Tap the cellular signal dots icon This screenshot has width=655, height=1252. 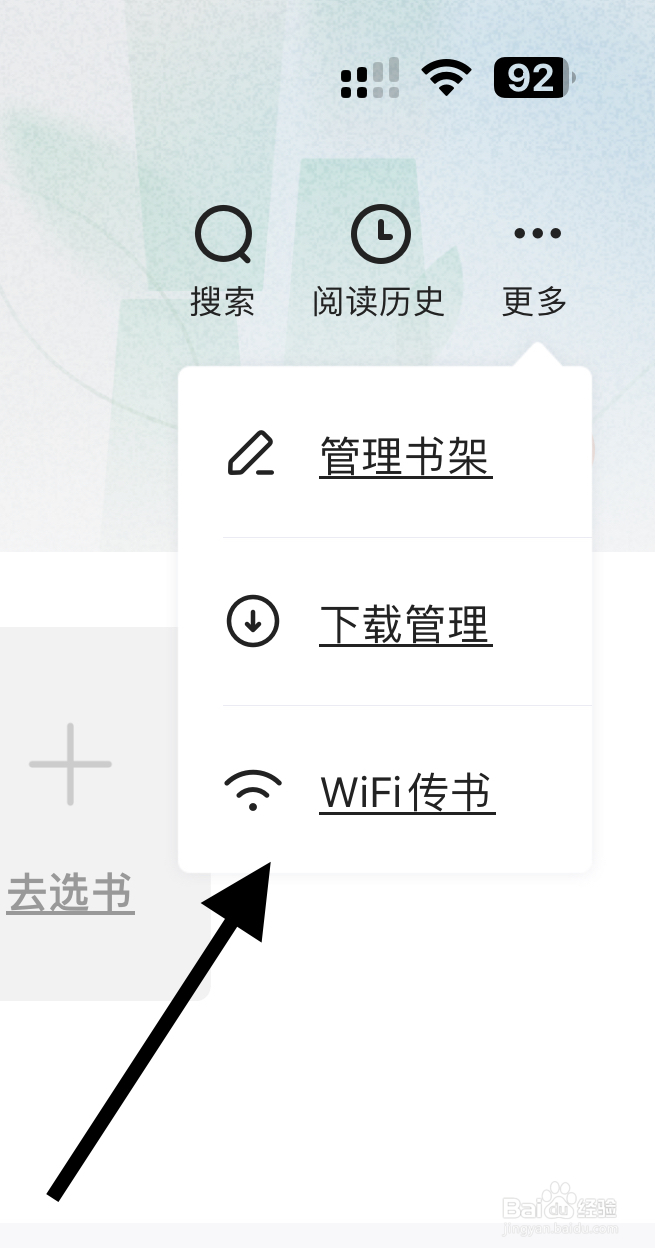tap(369, 78)
